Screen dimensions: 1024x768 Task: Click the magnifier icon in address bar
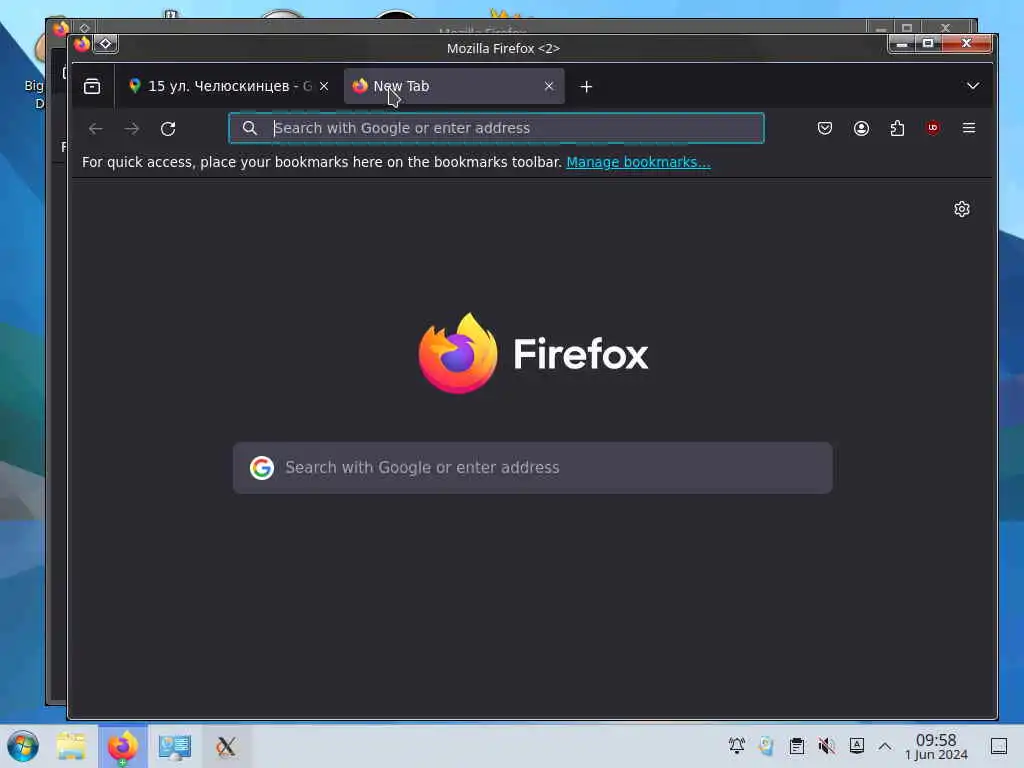[249, 128]
